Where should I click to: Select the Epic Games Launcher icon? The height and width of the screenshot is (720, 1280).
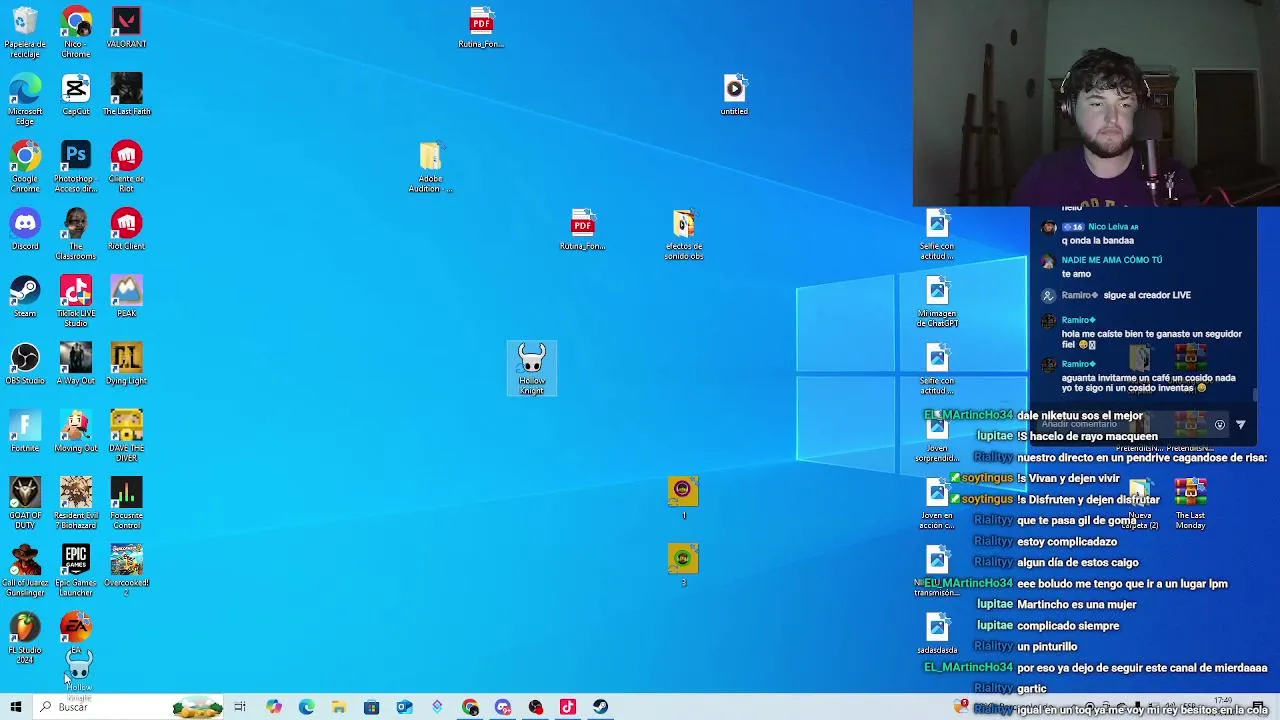point(76,570)
